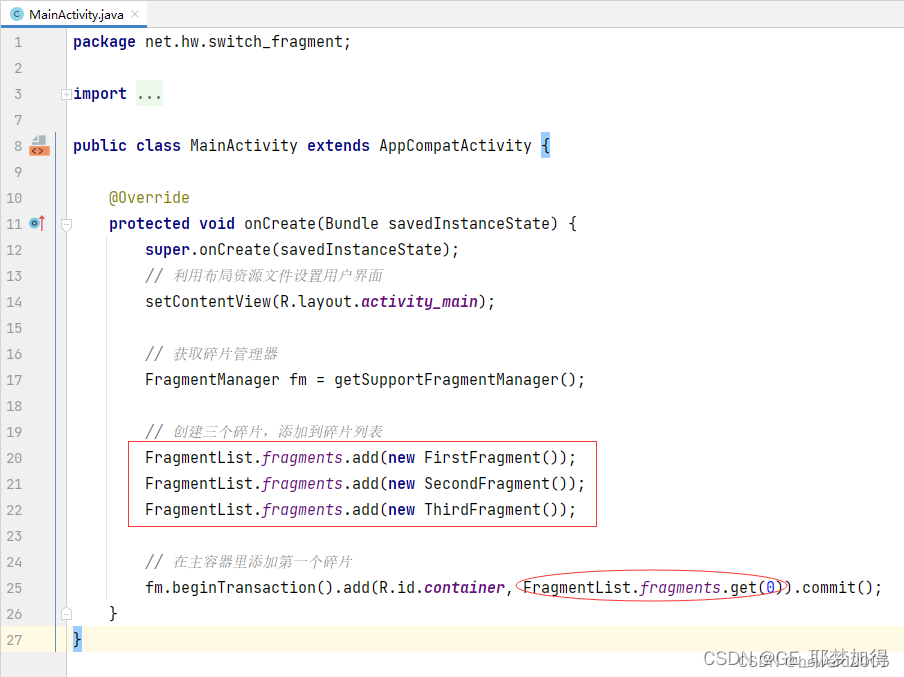Expand the folded import block

[x=66, y=94]
